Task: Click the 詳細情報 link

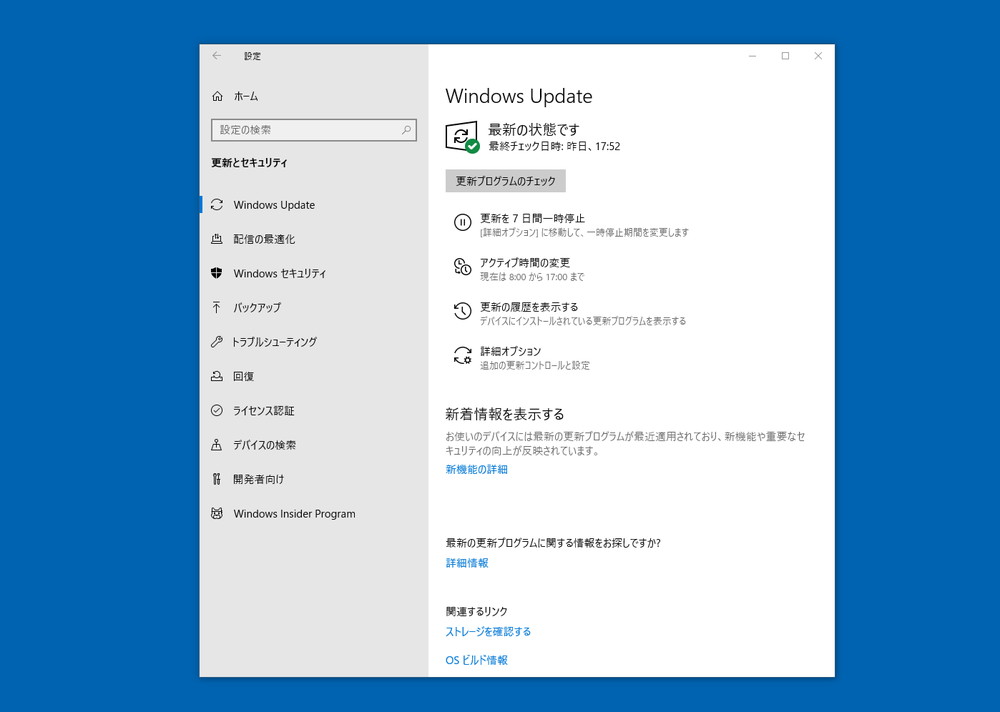Action: click(467, 563)
